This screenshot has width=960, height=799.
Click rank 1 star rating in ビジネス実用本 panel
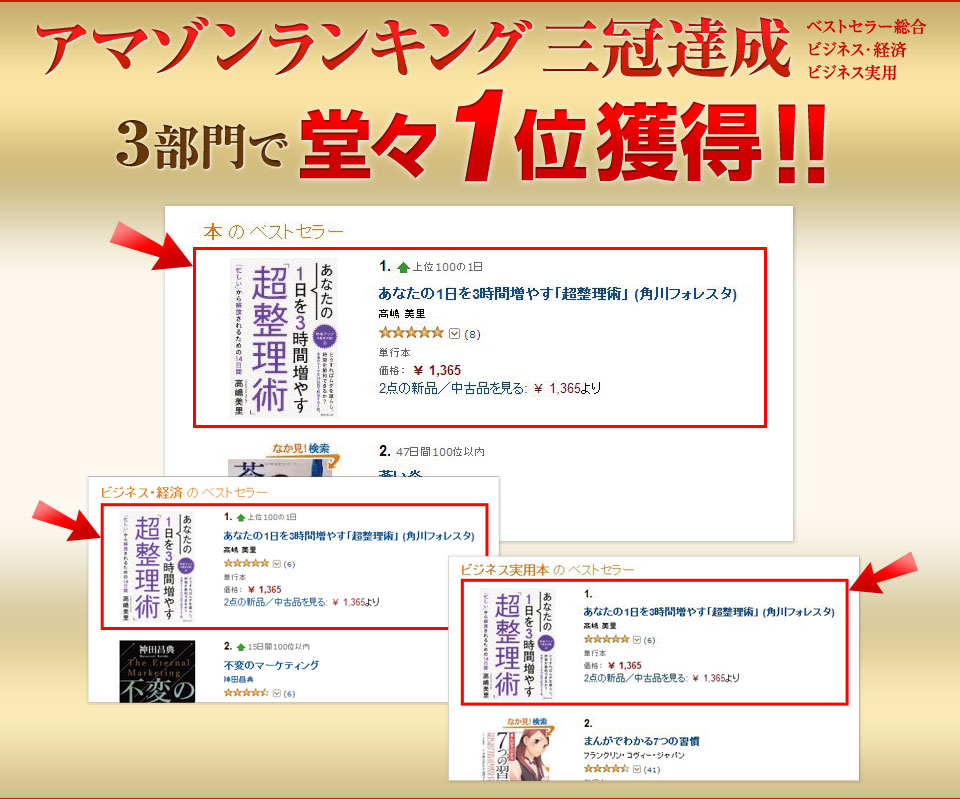click(x=607, y=639)
